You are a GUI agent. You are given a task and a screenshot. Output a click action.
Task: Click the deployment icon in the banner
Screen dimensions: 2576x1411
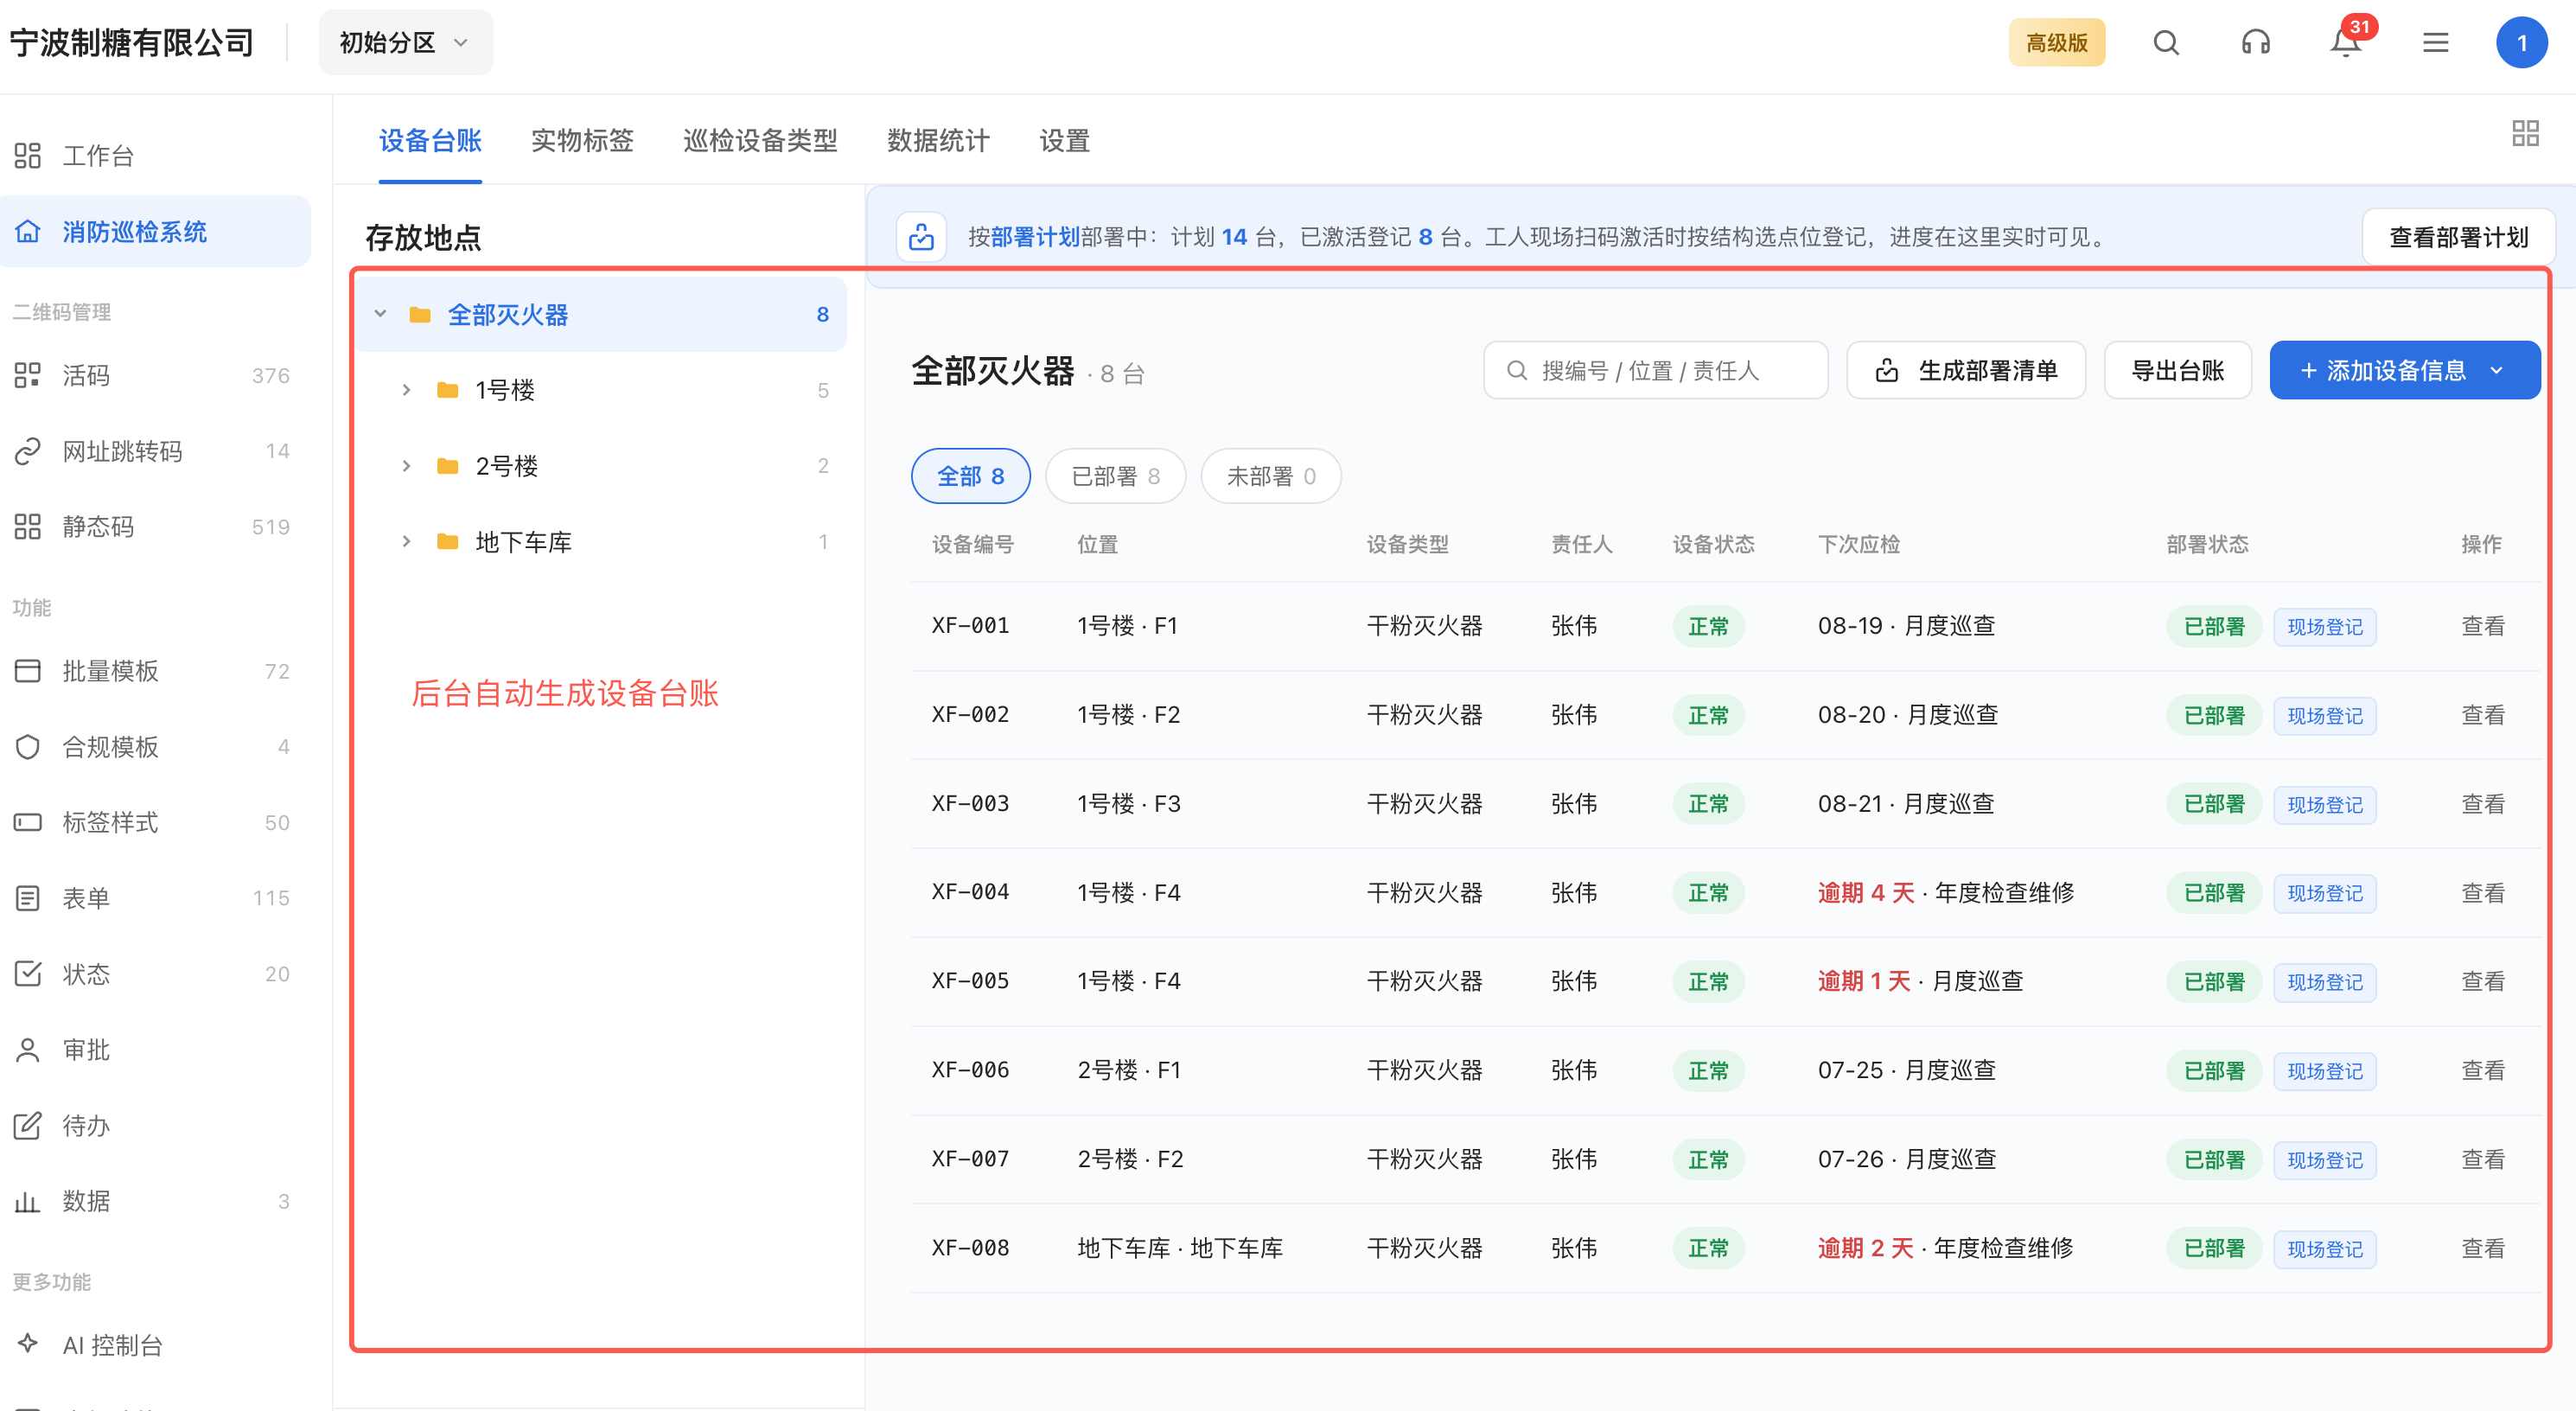pyautogui.click(x=920, y=237)
